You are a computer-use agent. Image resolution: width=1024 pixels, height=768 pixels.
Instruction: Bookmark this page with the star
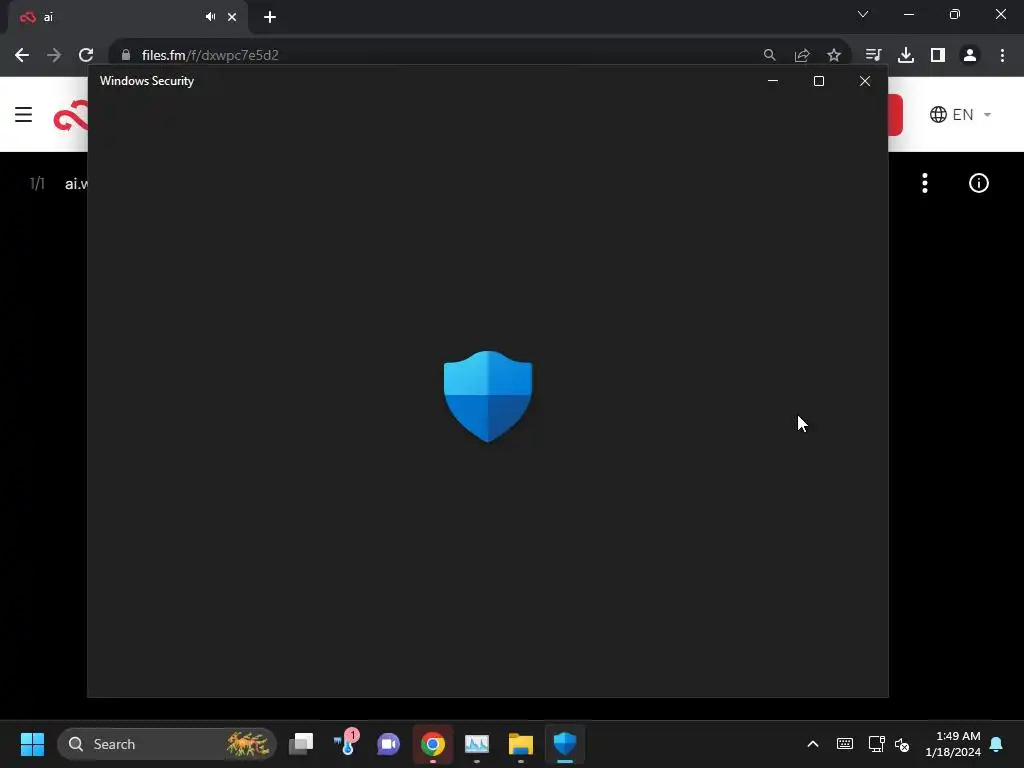click(x=834, y=56)
